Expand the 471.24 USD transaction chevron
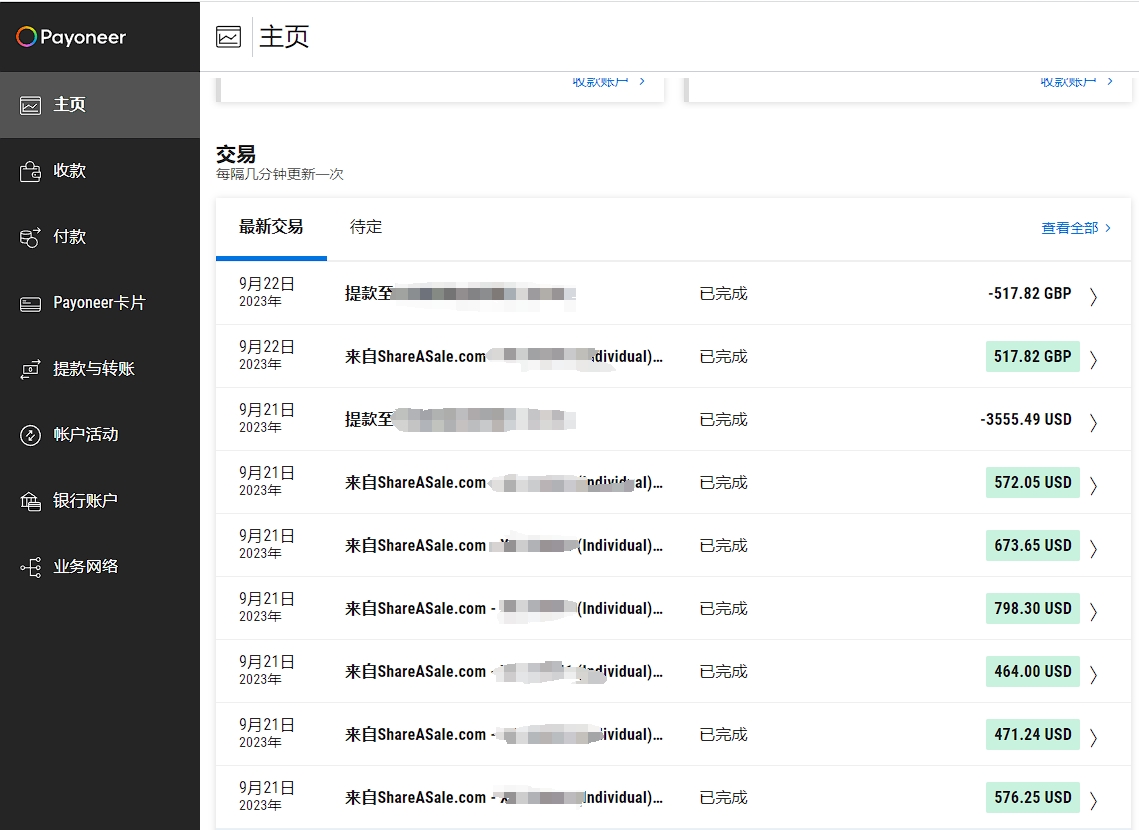This screenshot has width=1139, height=830. [1093, 738]
